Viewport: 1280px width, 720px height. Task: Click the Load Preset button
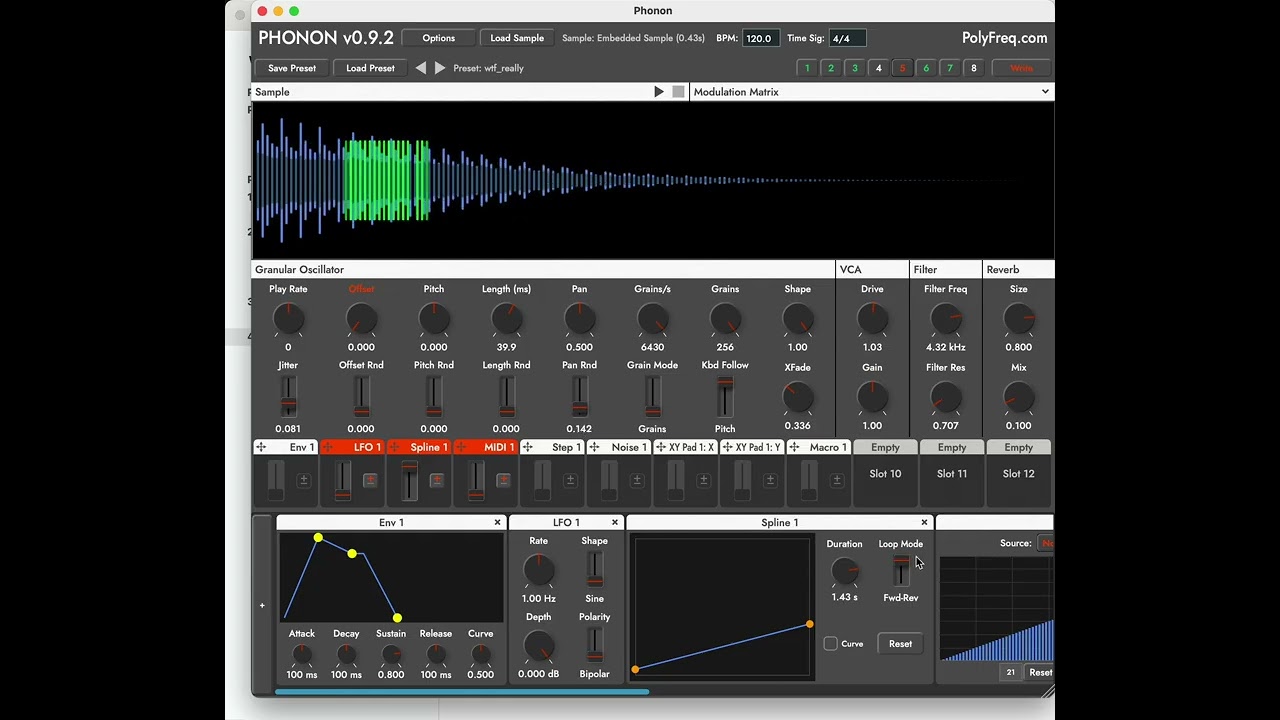pyautogui.click(x=370, y=68)
